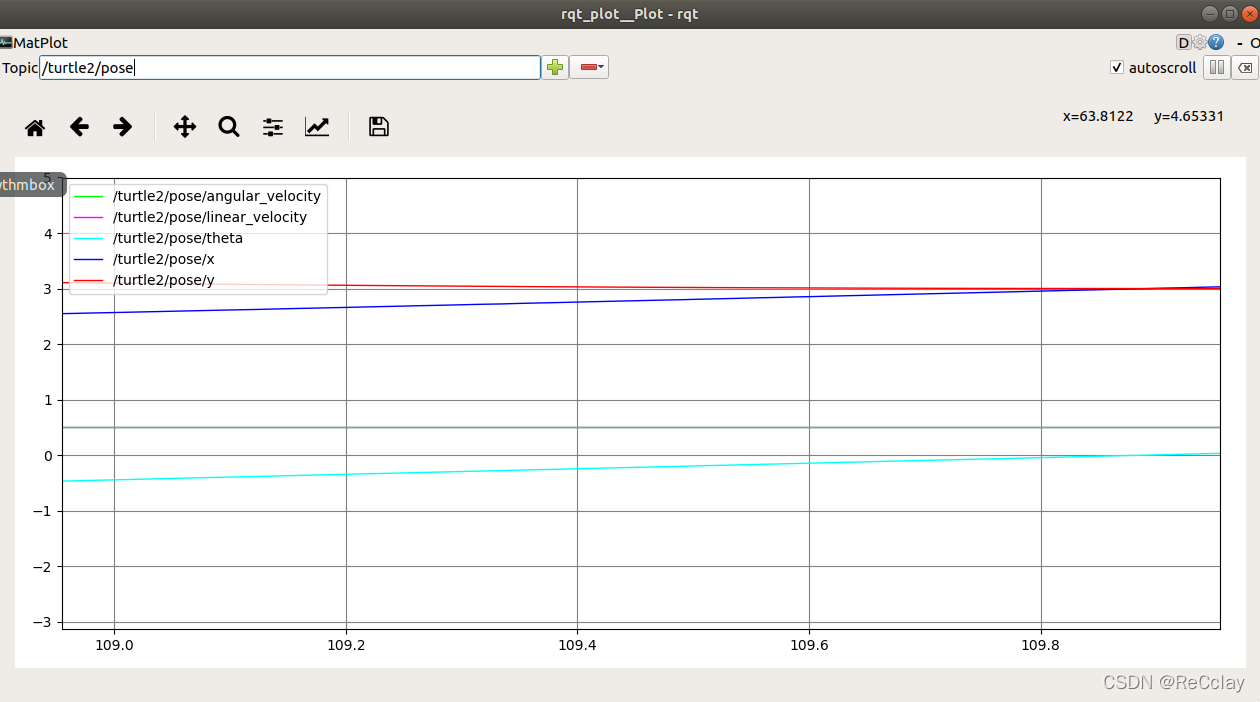Click the MatPlot panel title label

[x=40, y=43]
